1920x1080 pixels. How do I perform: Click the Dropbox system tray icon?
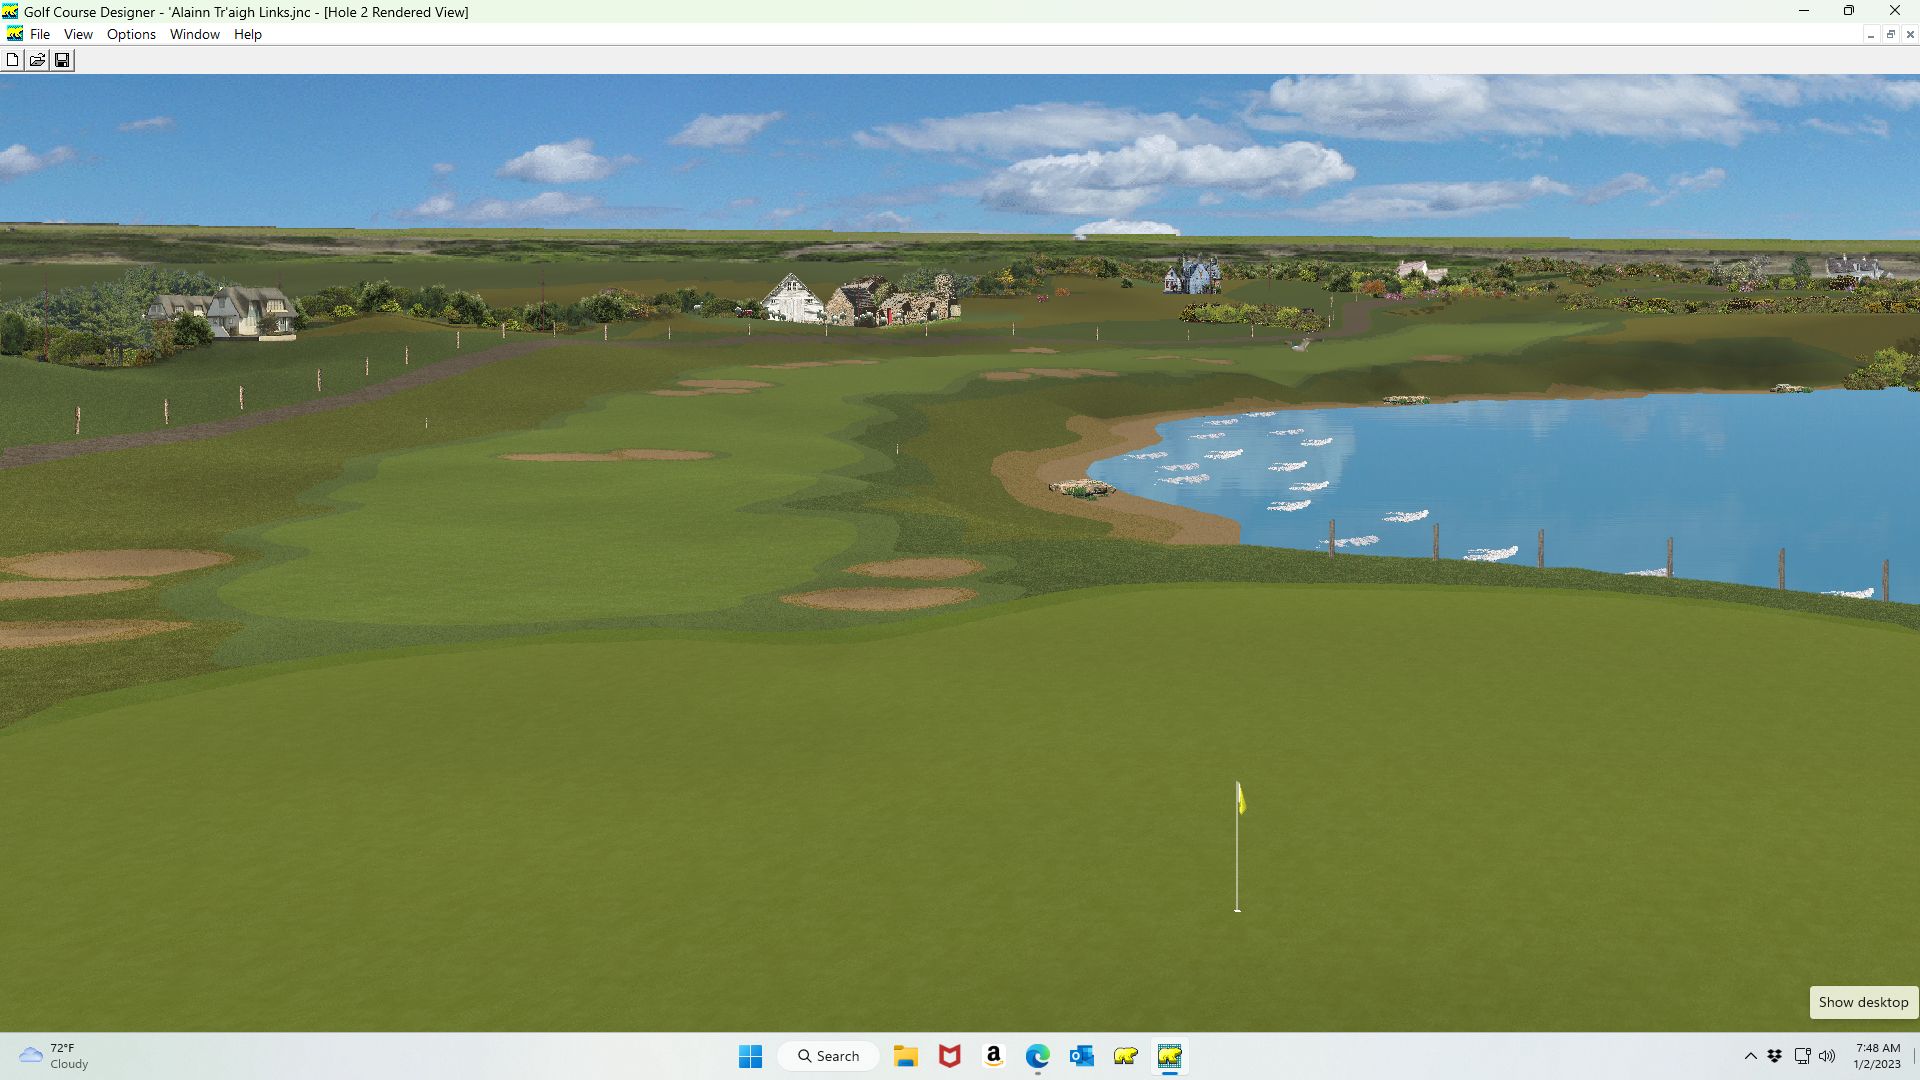(x=1775, y=1056)
